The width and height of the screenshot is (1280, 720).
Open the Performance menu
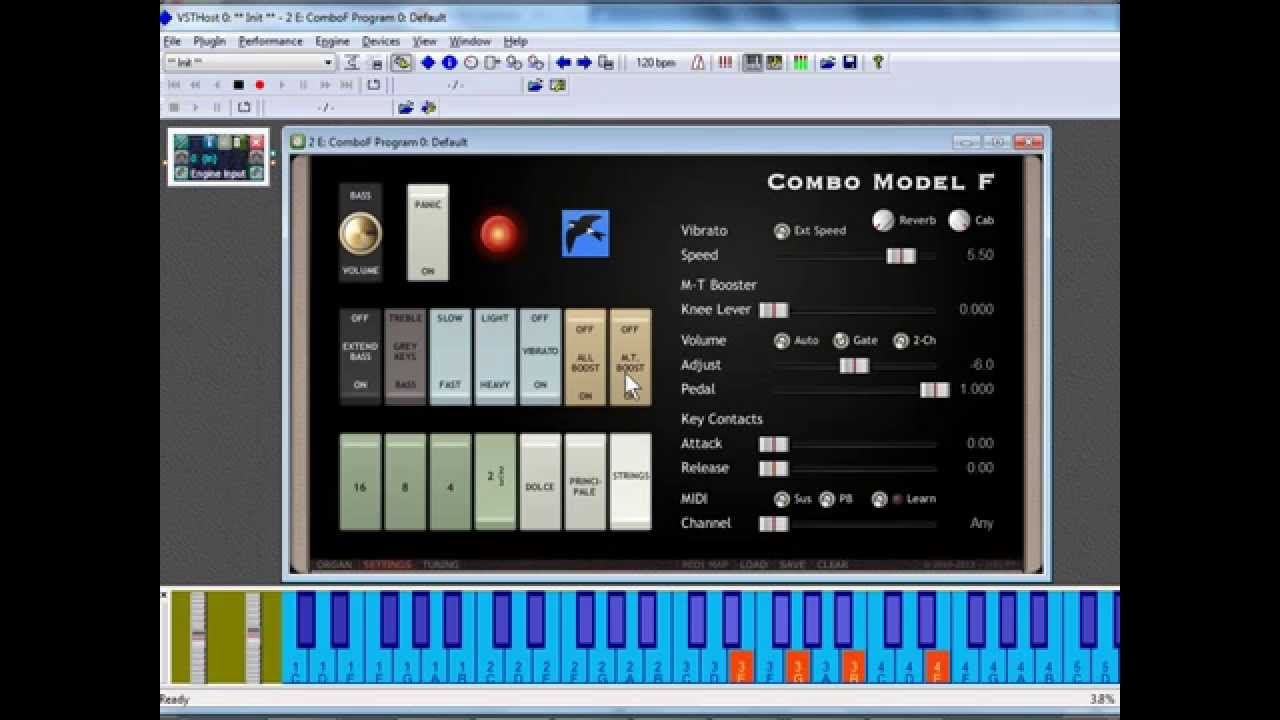[x=270, y=41]
